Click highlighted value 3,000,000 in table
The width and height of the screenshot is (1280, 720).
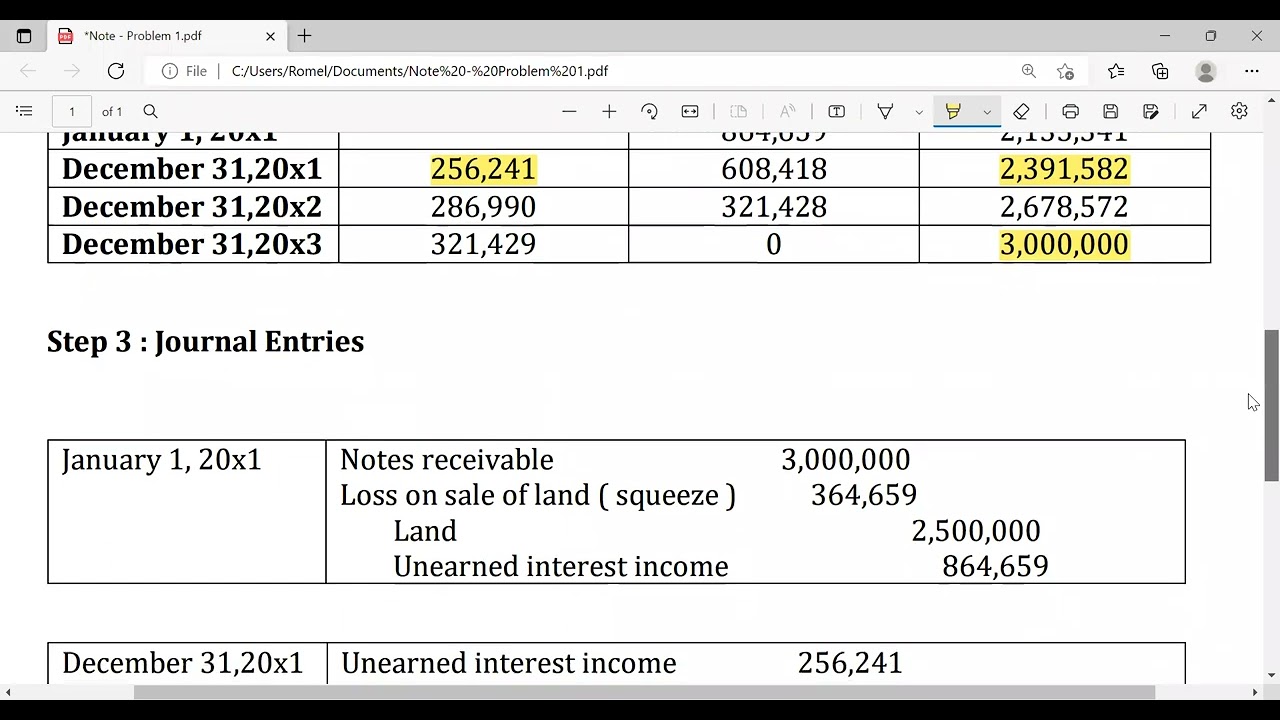1064,245
